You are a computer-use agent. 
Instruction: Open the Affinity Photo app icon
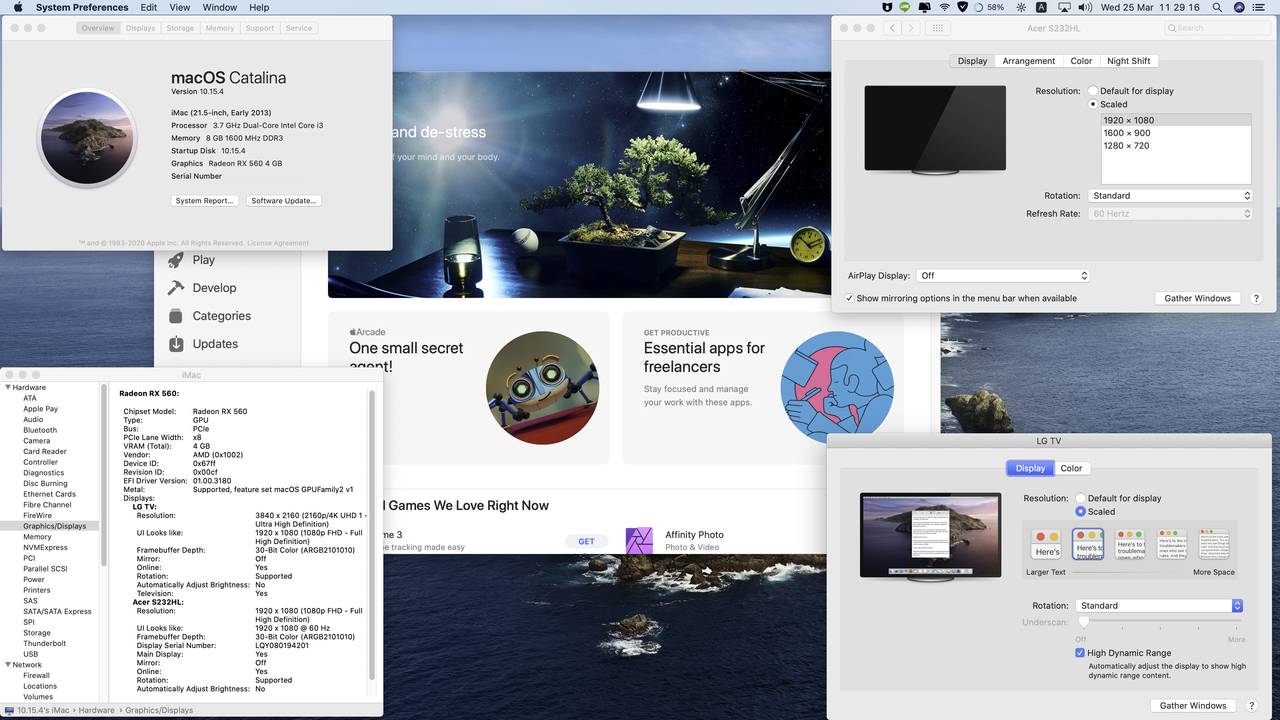click(x=639, y=541)
